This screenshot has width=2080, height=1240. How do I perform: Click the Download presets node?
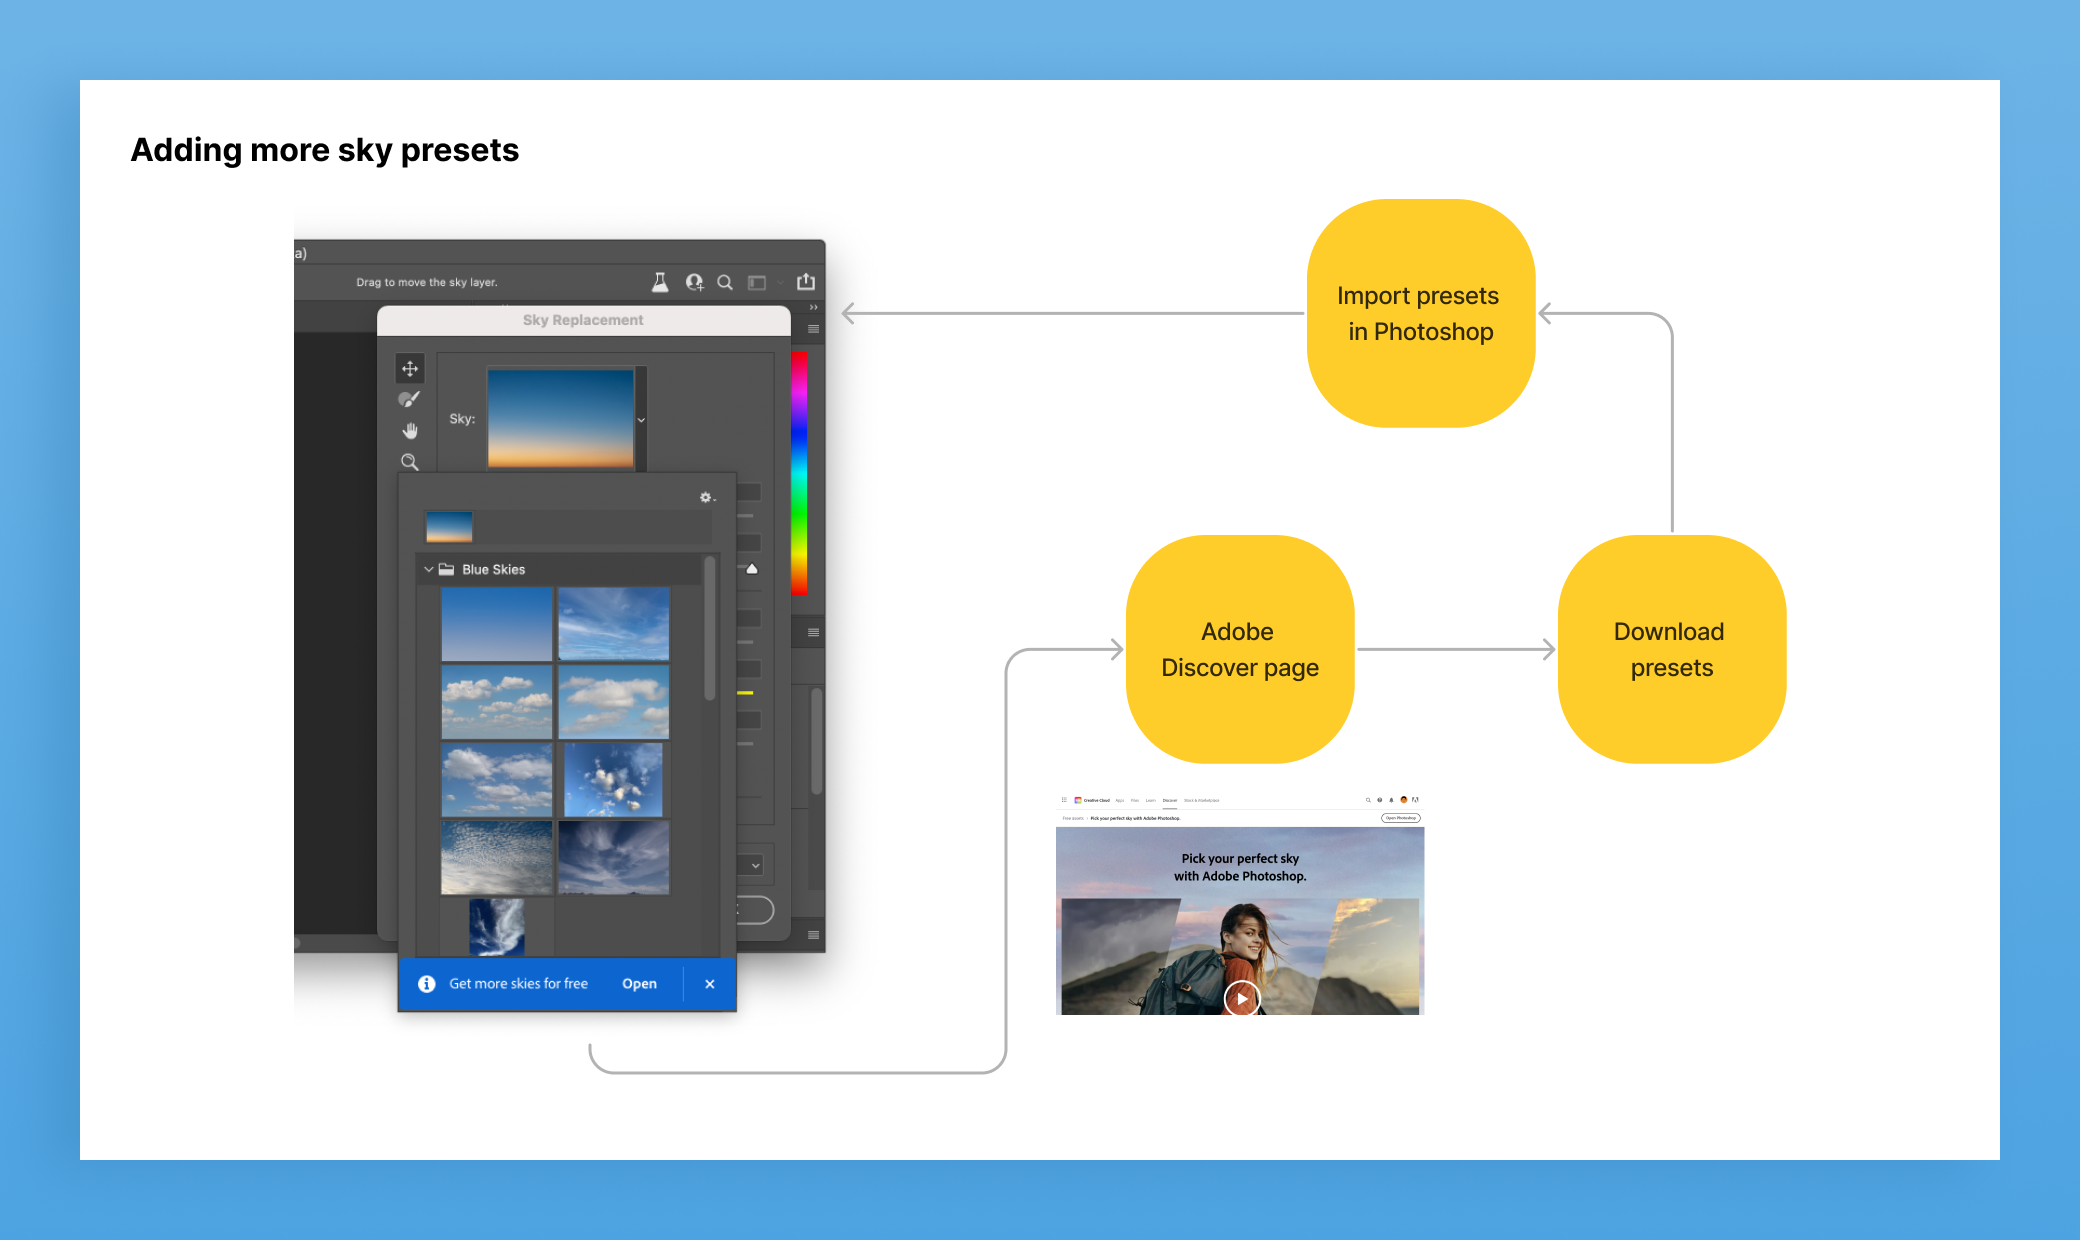[1672, 649]
